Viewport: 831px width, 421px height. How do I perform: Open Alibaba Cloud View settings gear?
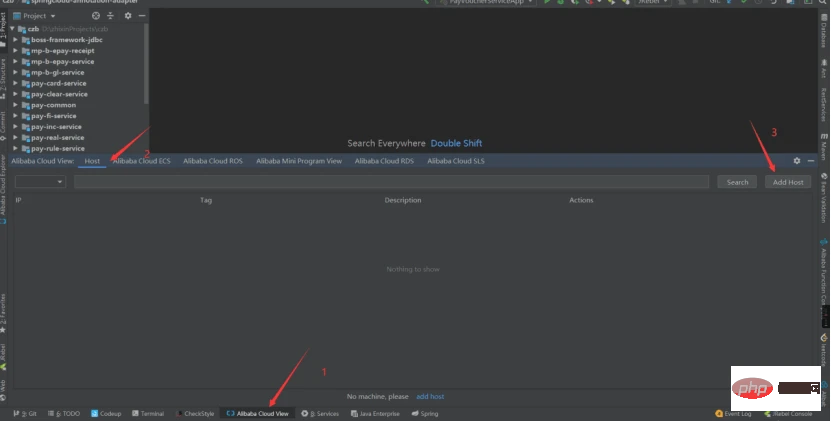797,160
